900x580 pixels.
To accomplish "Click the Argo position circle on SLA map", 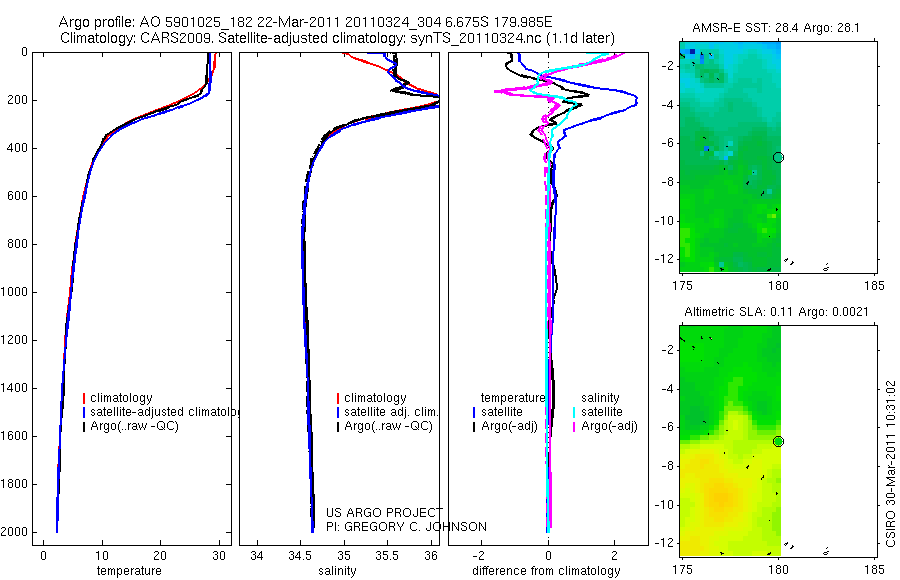I will [x=778, y=442].
